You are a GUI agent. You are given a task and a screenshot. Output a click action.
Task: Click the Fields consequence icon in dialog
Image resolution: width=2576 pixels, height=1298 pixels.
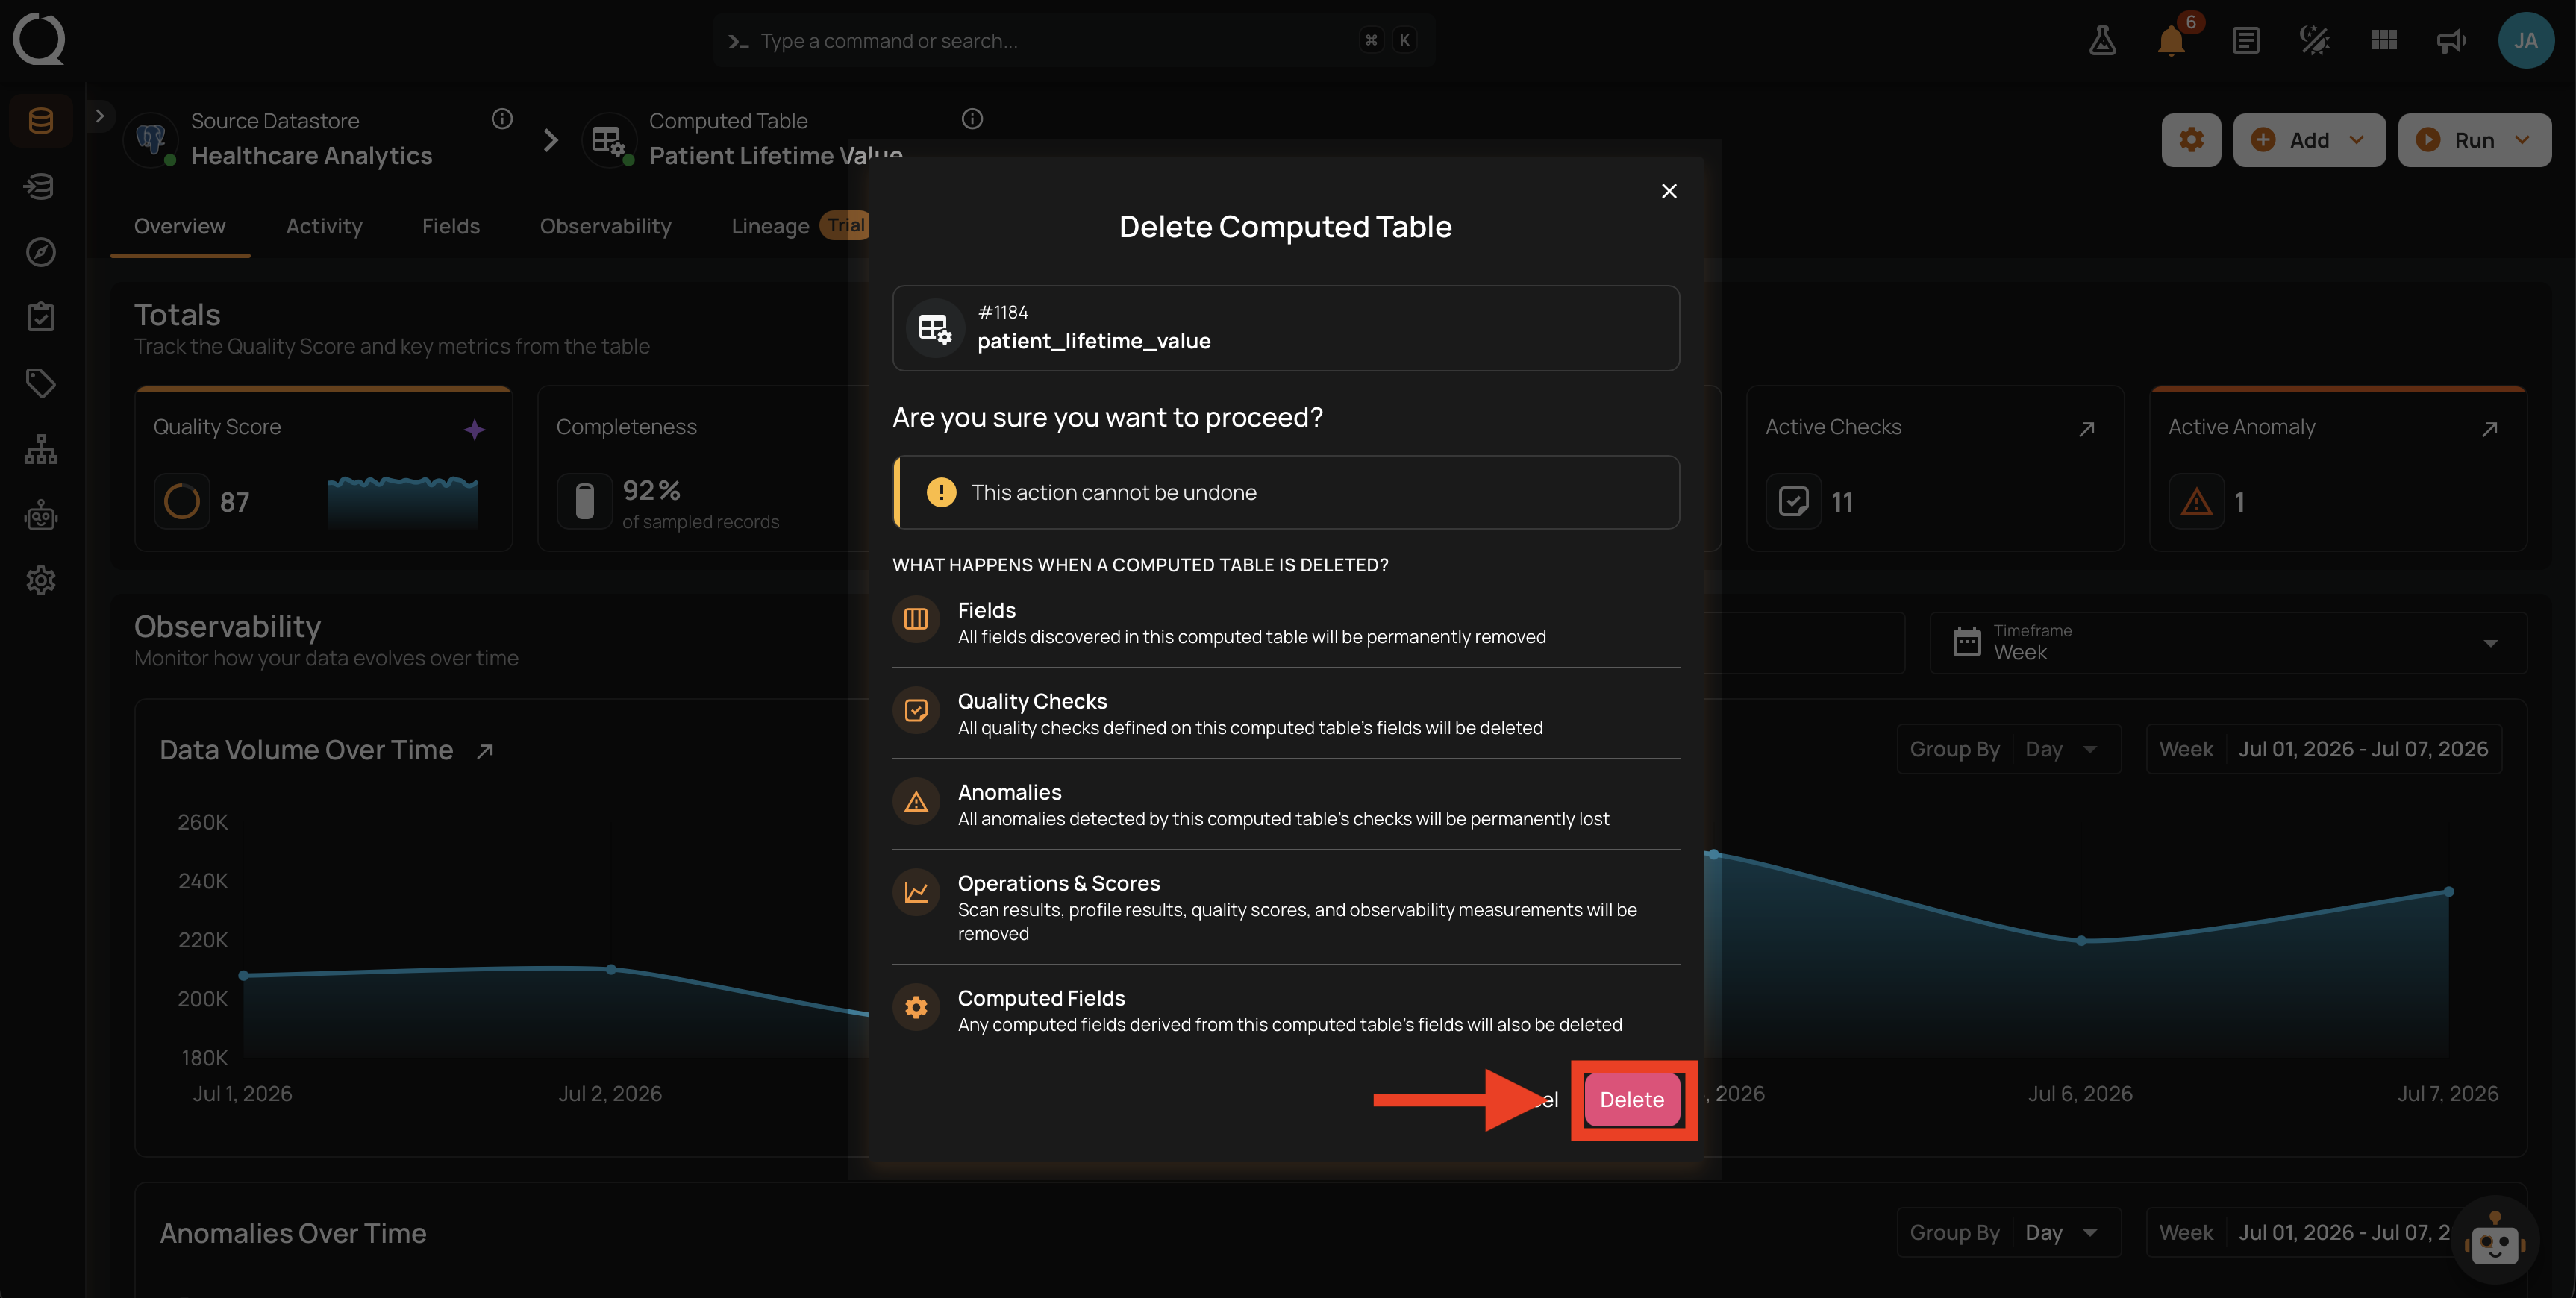[x=916, y=619]
